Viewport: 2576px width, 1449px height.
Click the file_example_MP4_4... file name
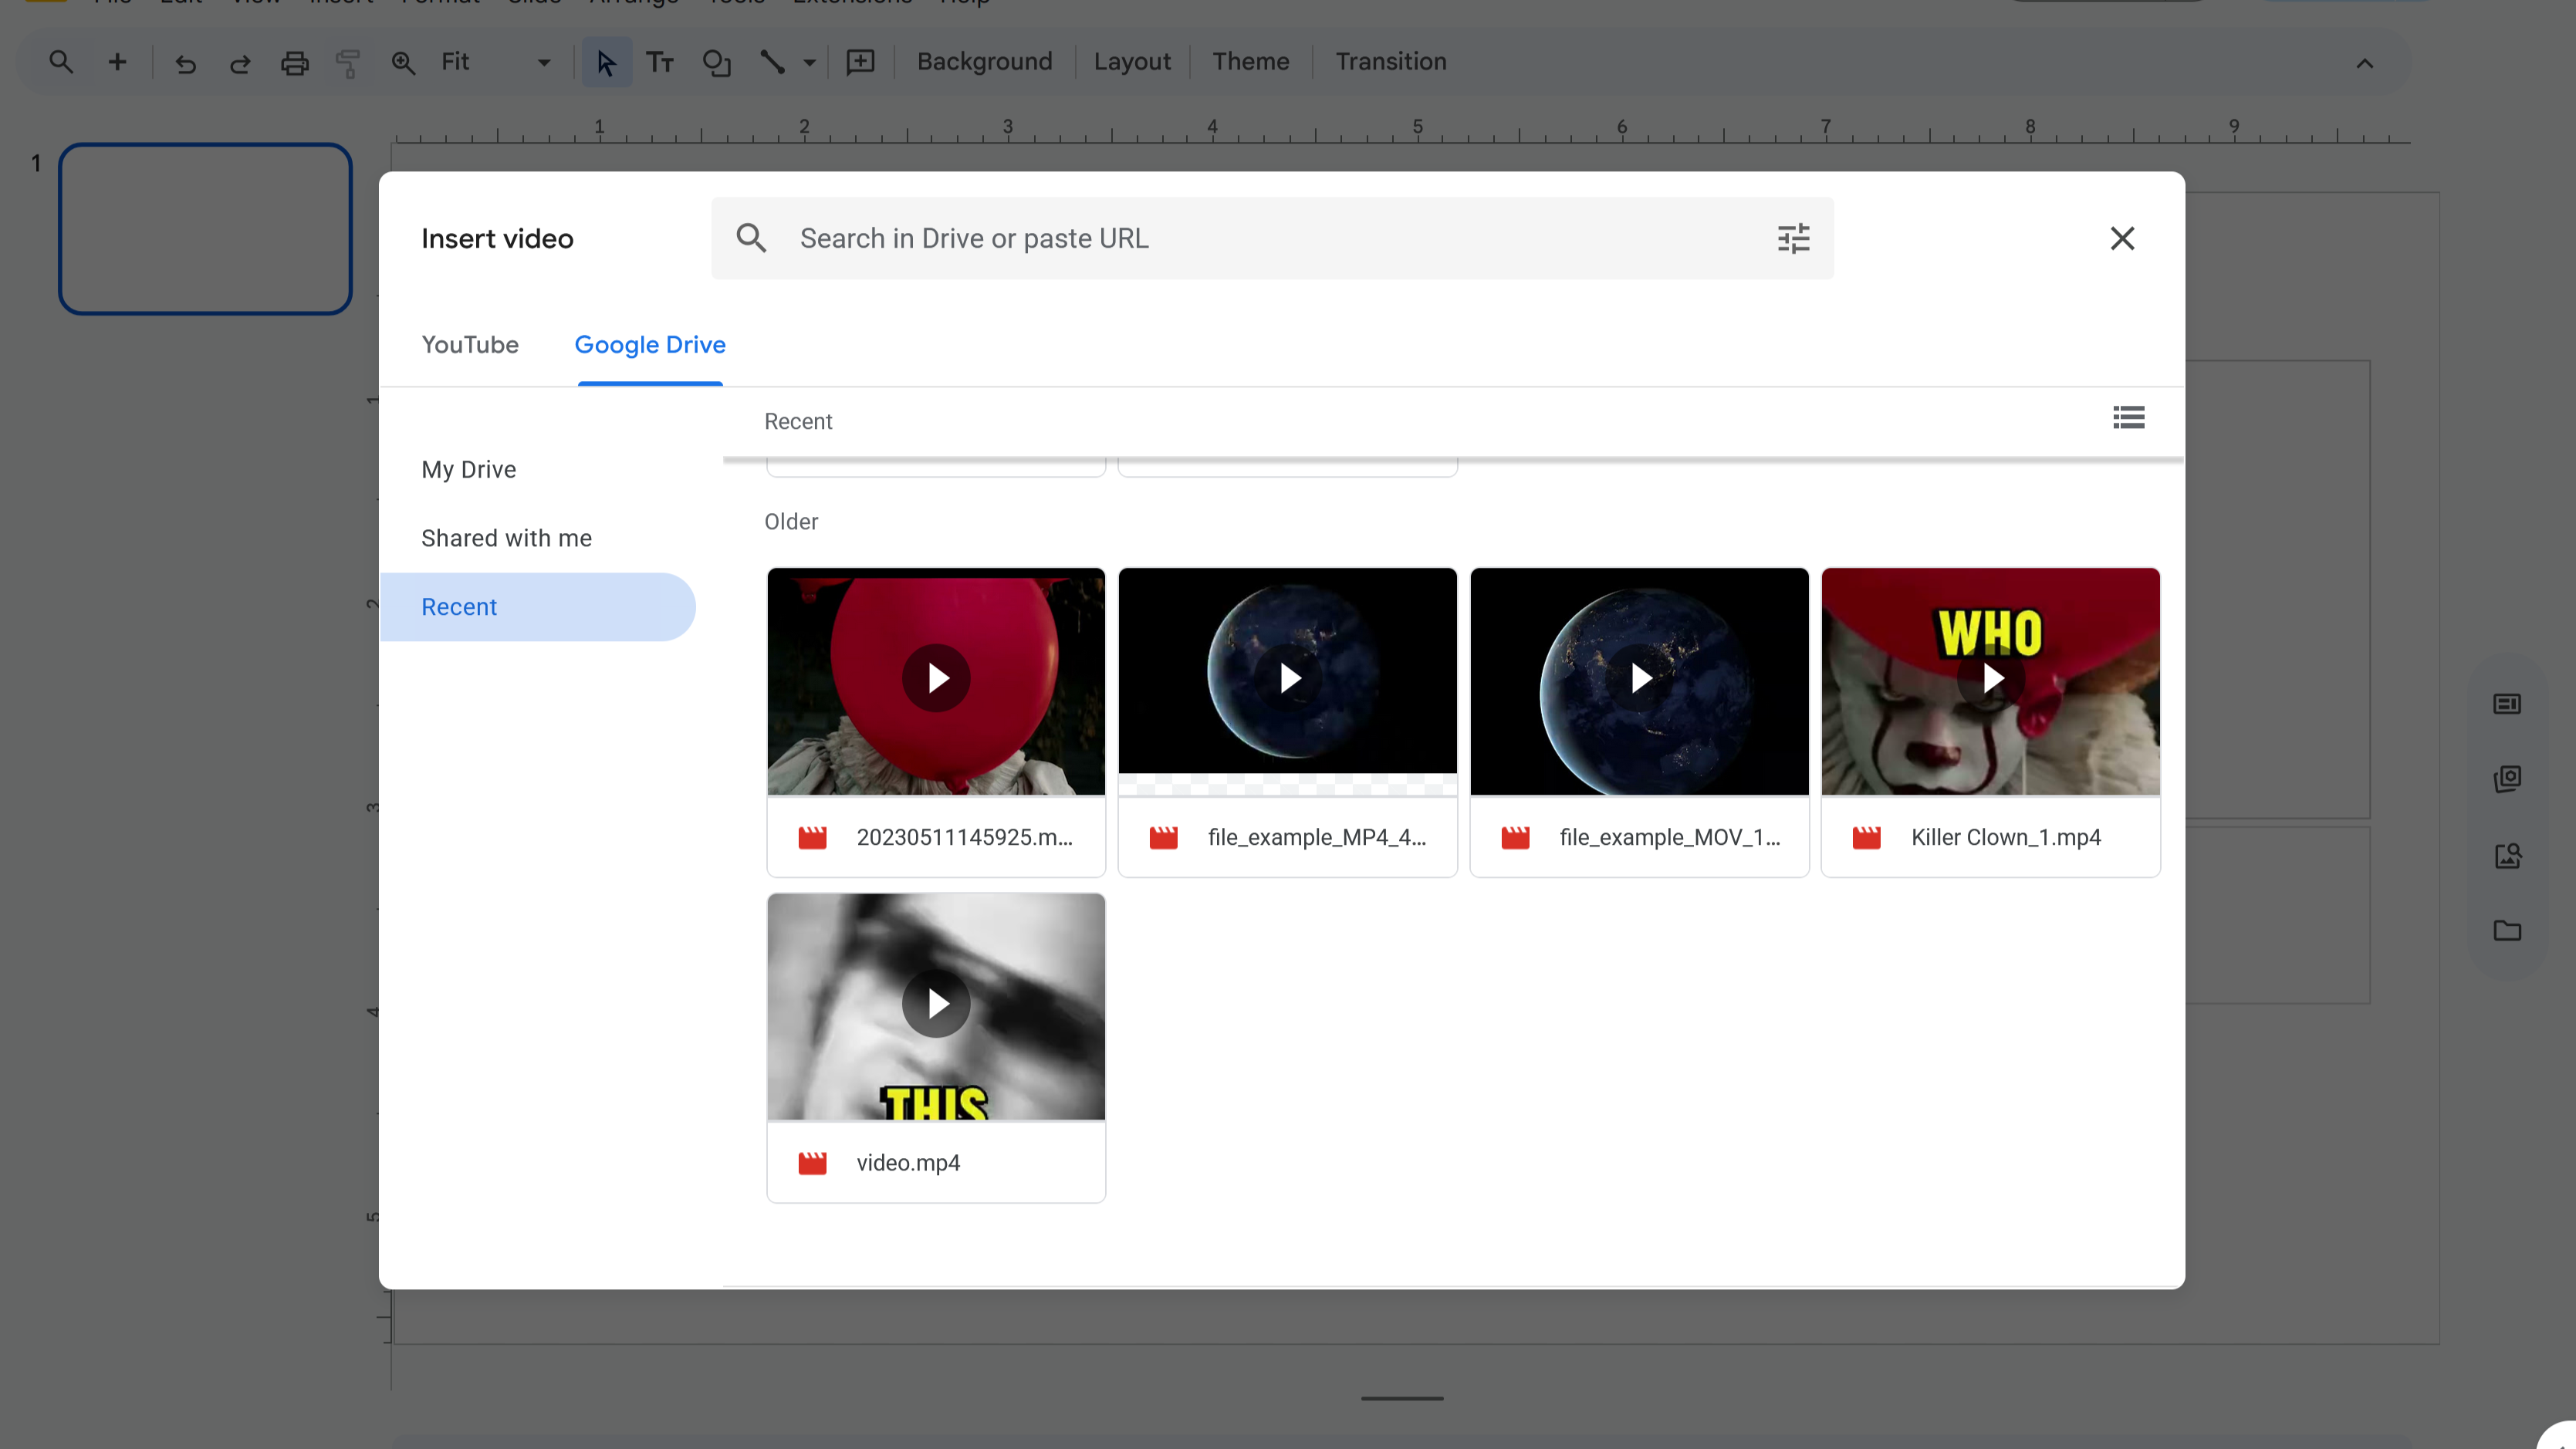tap(1316, 837)
